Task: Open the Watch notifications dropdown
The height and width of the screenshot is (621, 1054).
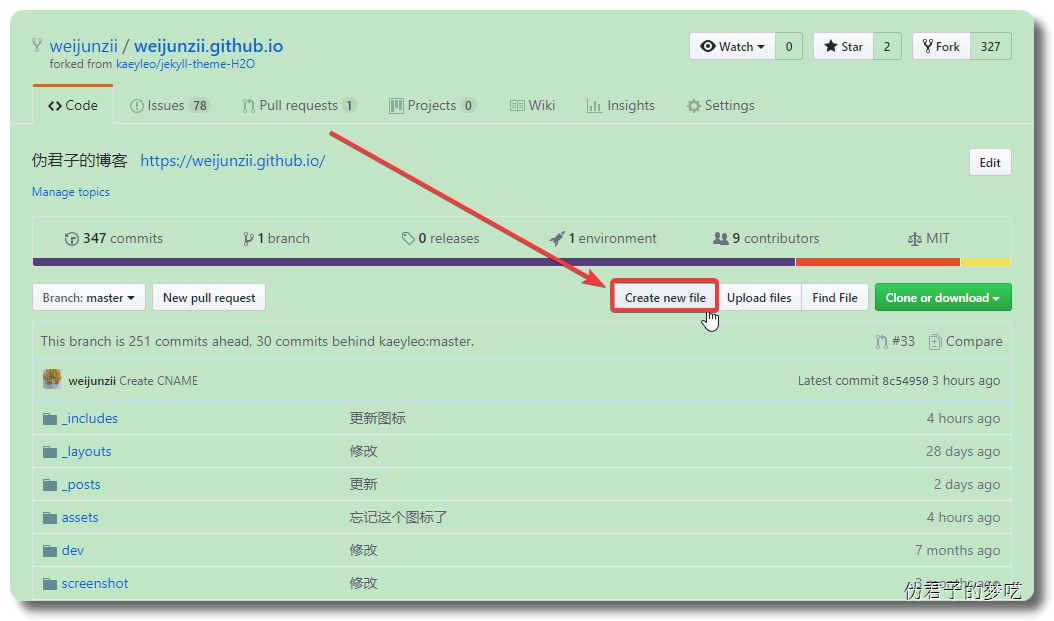Action: click(732, 46)
